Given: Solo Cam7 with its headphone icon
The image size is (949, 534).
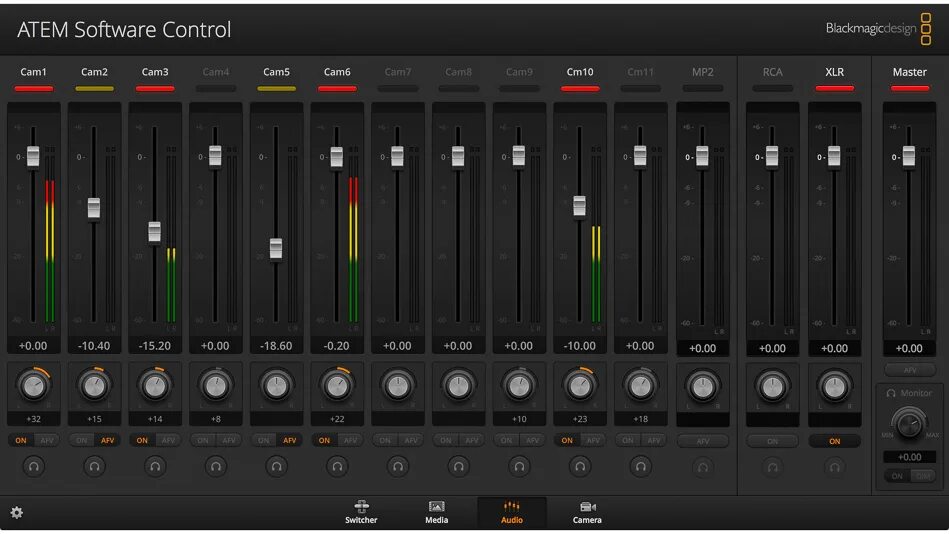Looking at the screenshot, I should (x=398, y=467).
